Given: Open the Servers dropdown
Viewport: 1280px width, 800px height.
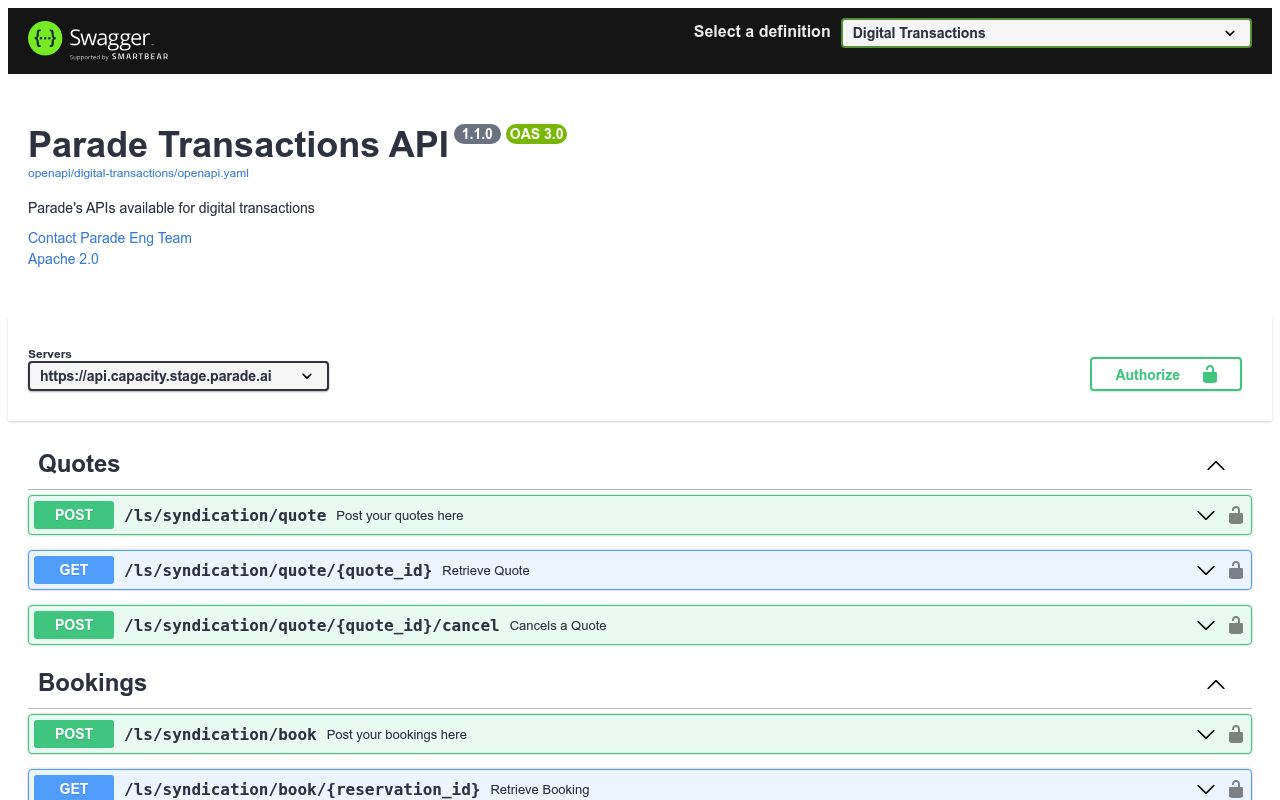Looking at the screenshot, I should pyautogui.click(x=178, y=376).
